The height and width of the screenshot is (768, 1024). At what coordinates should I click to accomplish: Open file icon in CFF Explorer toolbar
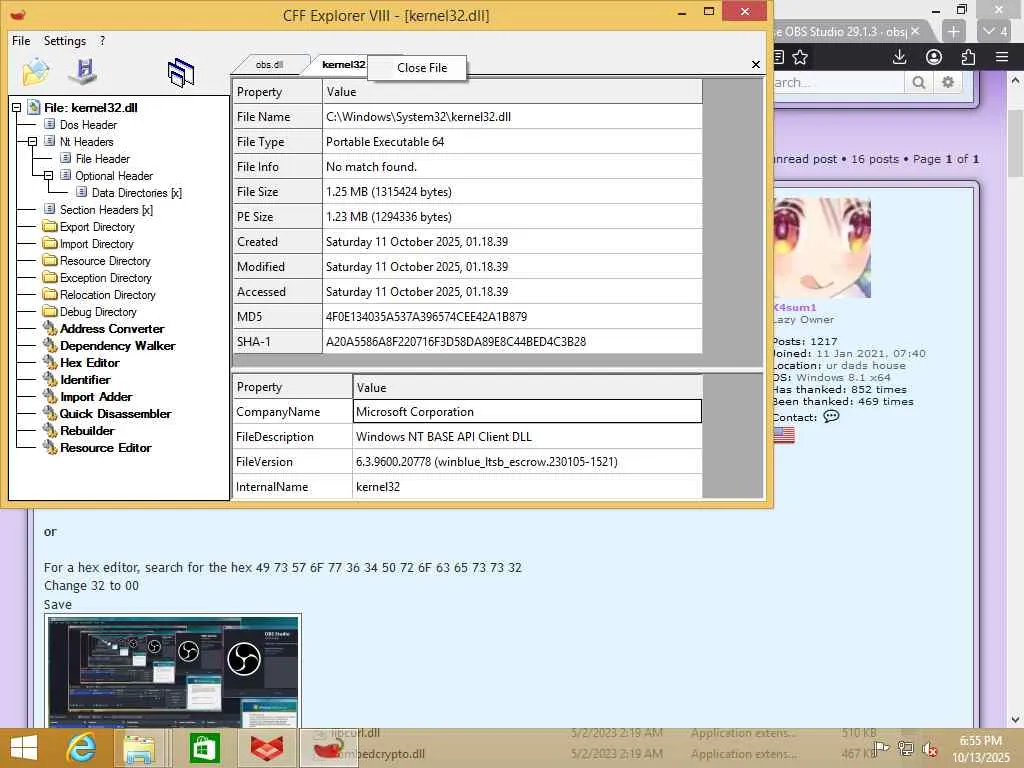tap(36, 71)
